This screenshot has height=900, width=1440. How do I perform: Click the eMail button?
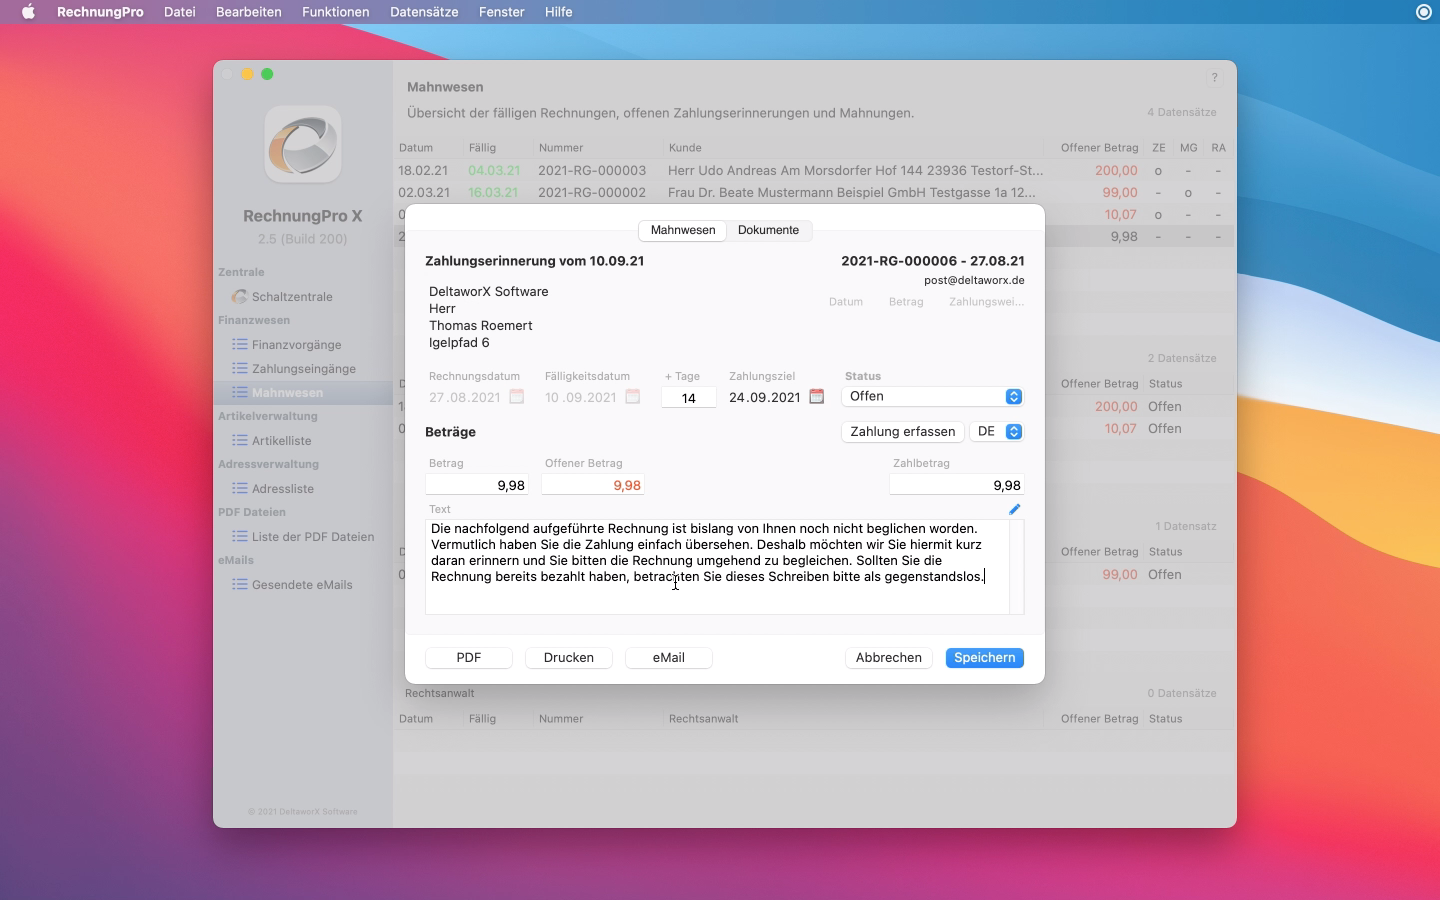tap(668, 658)
